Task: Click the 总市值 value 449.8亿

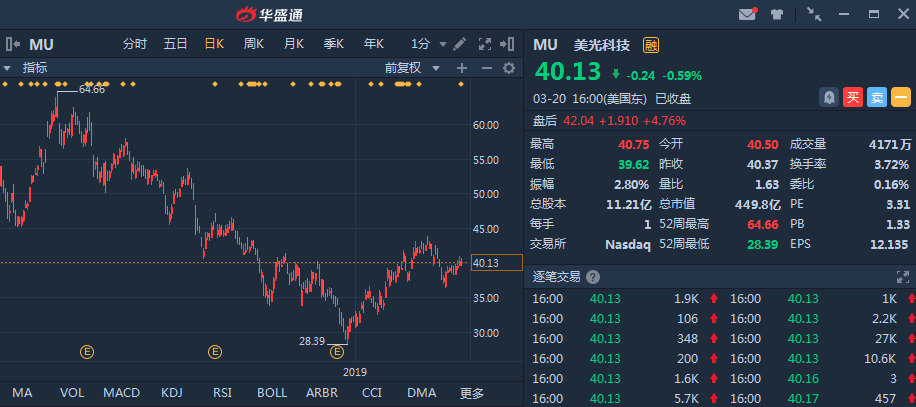Action: (757, 204)
